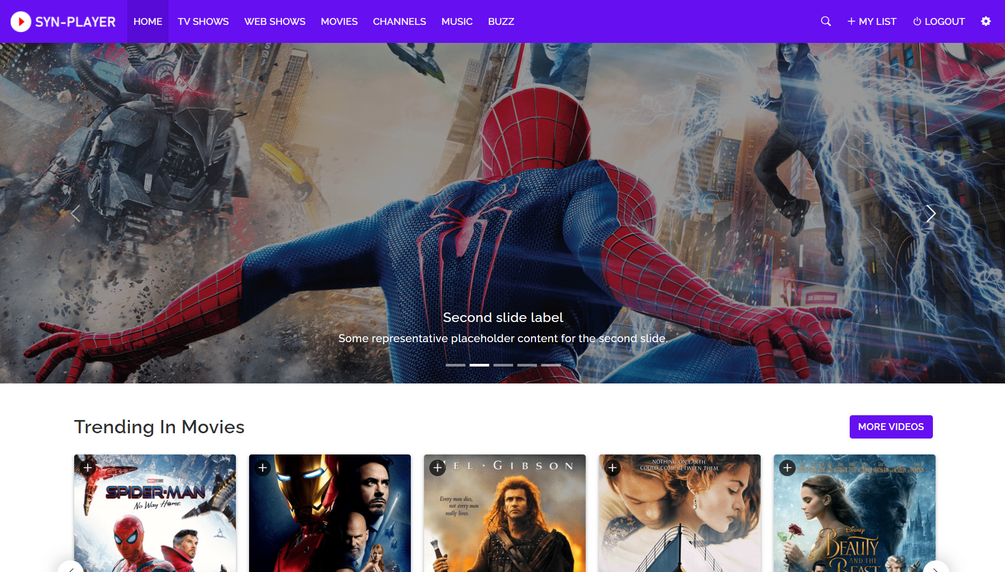Add the Mel Gibson movie to list
The image size is (1005, 572).
coord(437,467)
